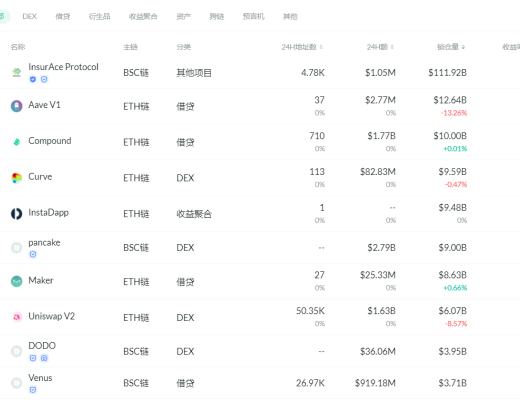The height and width of the screenshot is (400, 520).
Task: Click 其他项目 category in InsurAce row
Action: [x=194, y=73]
